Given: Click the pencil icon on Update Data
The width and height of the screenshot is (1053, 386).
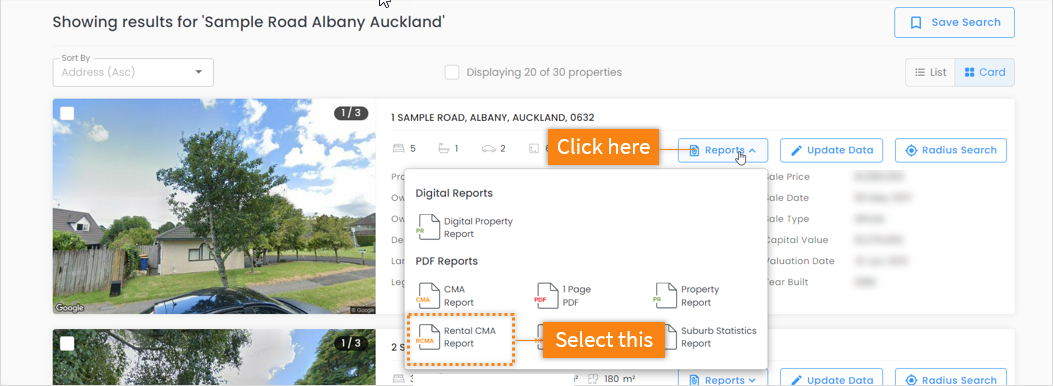Looking at the screenshot, I should click(x=796, y=150).
